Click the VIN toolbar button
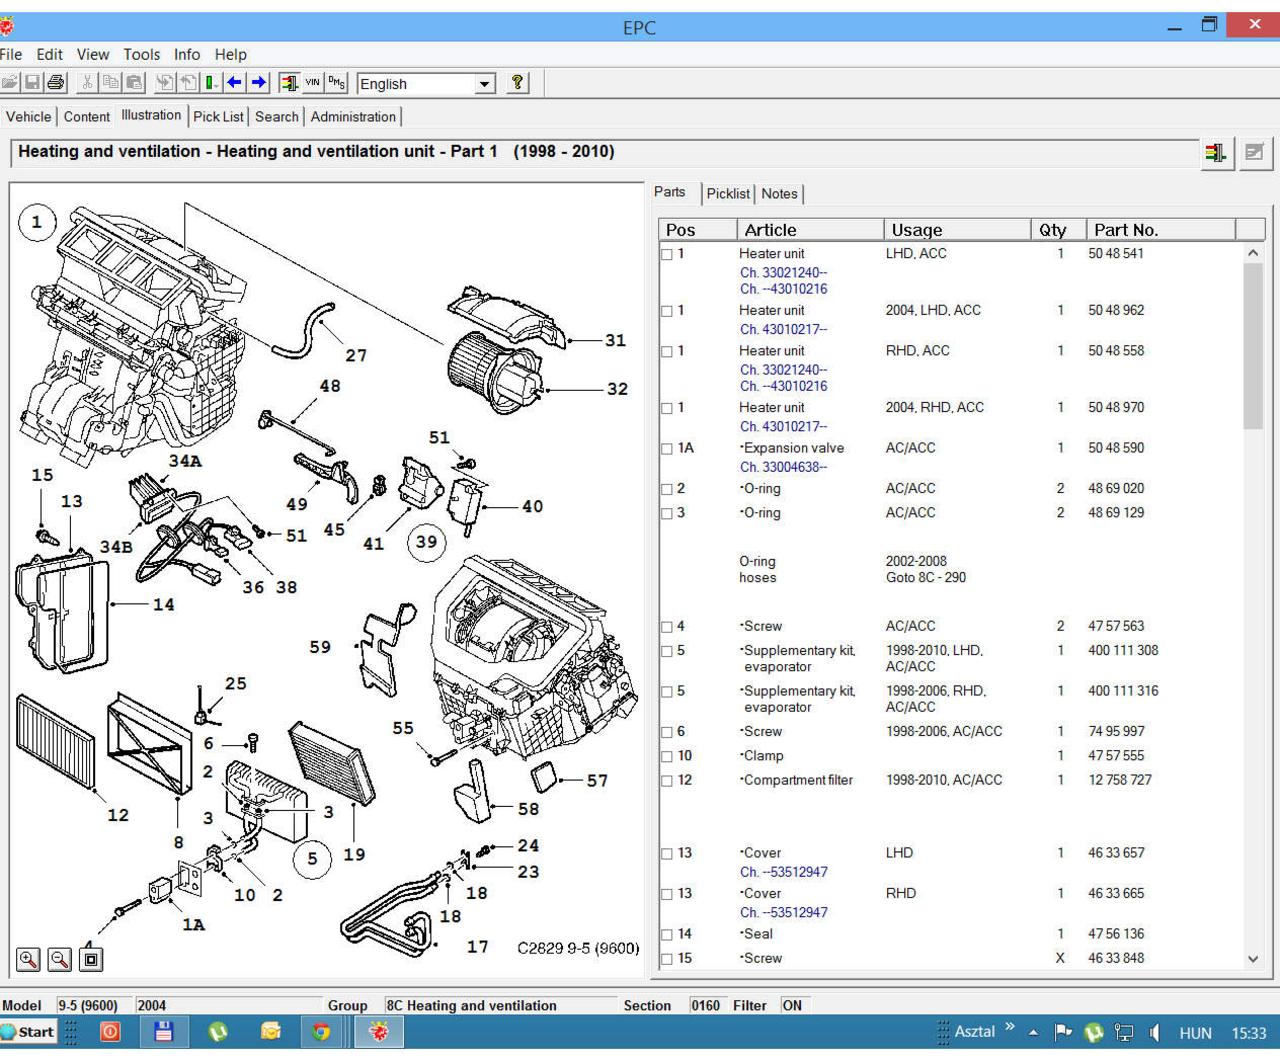The image size is (1280, 1061). pyautogui.click(x=312, y=83)
